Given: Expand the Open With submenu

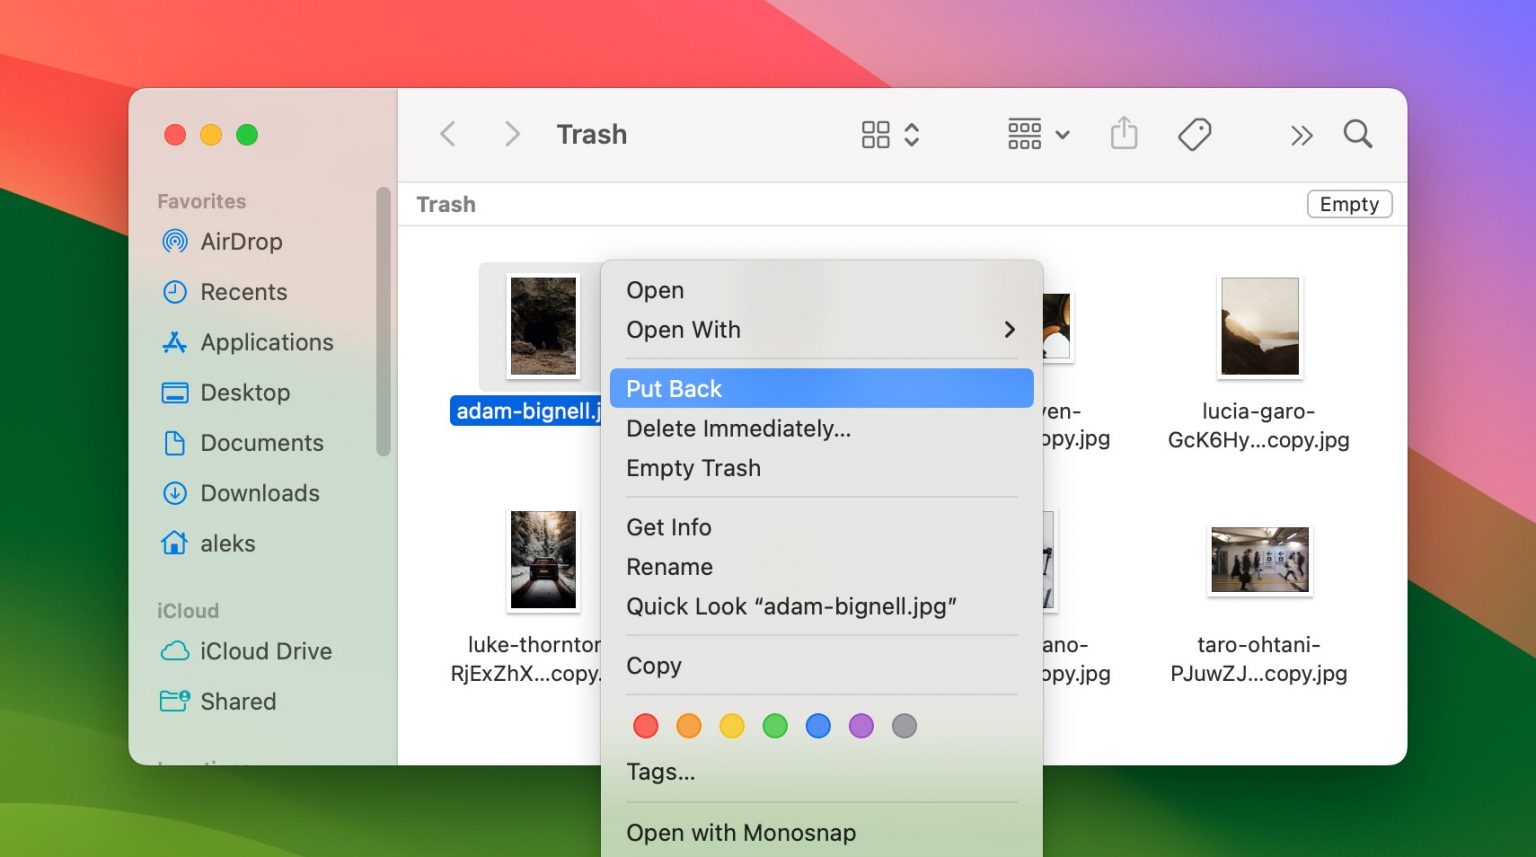Looking at the screenshot, I should [x=683, y=330].
